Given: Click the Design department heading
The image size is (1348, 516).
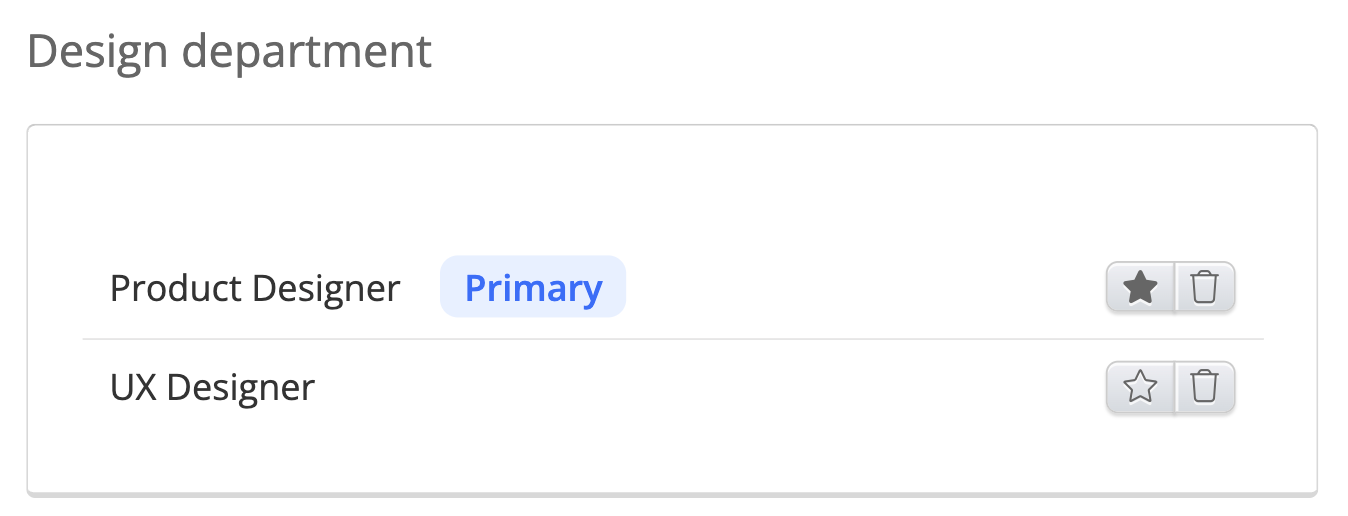Looking at the screenshot, I should (230, 51).
